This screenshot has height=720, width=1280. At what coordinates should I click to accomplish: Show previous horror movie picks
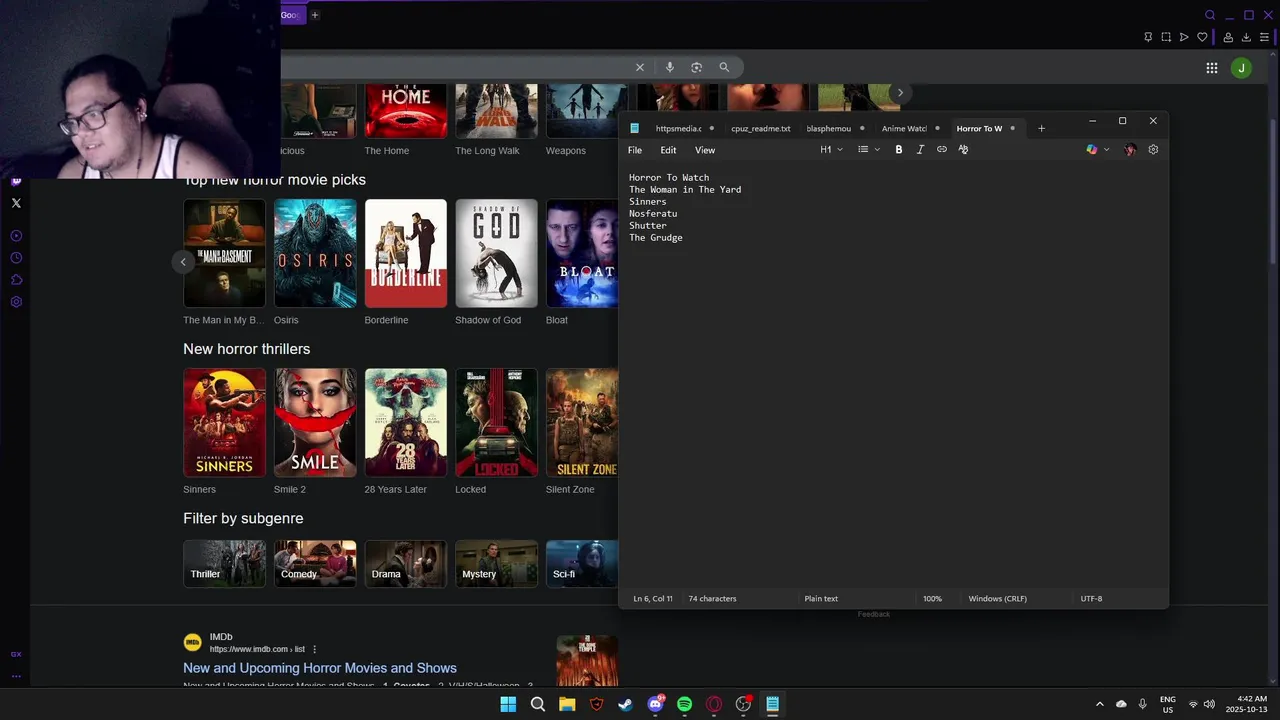[183, 262]
